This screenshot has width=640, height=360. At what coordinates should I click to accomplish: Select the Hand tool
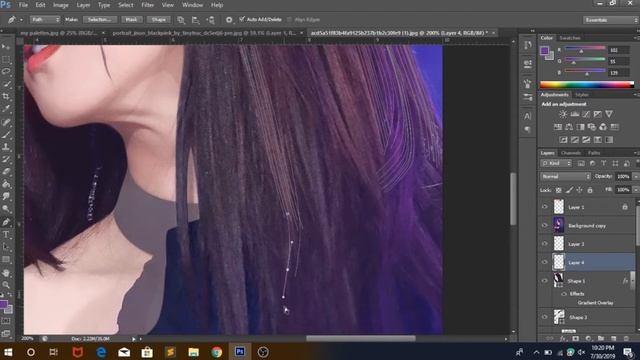[x=6, y=272]
